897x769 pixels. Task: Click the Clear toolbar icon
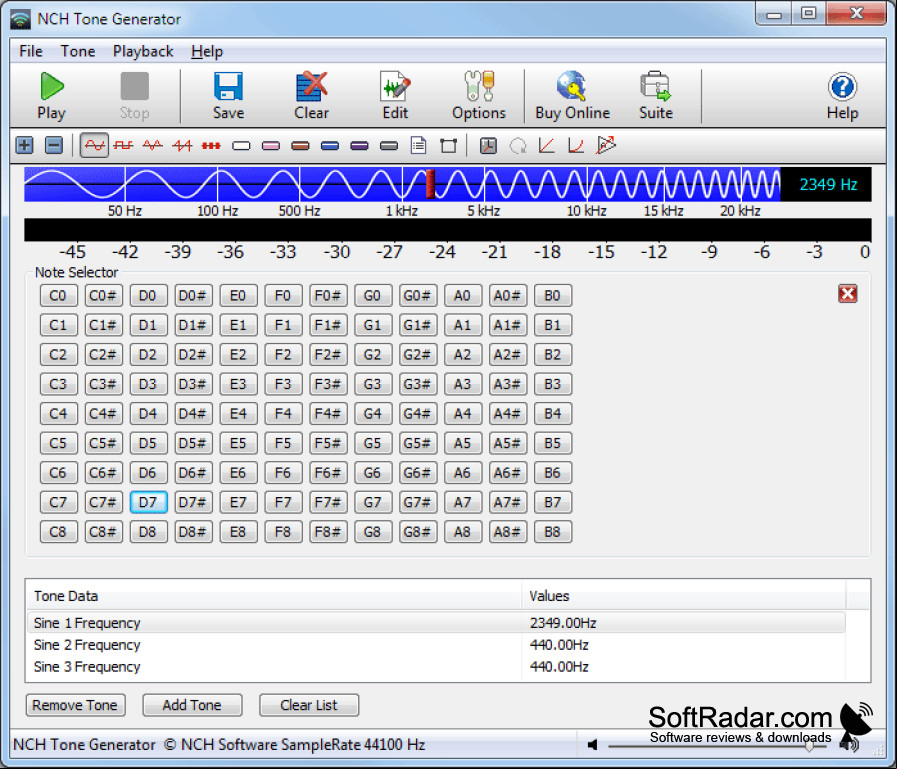point(311,96)
